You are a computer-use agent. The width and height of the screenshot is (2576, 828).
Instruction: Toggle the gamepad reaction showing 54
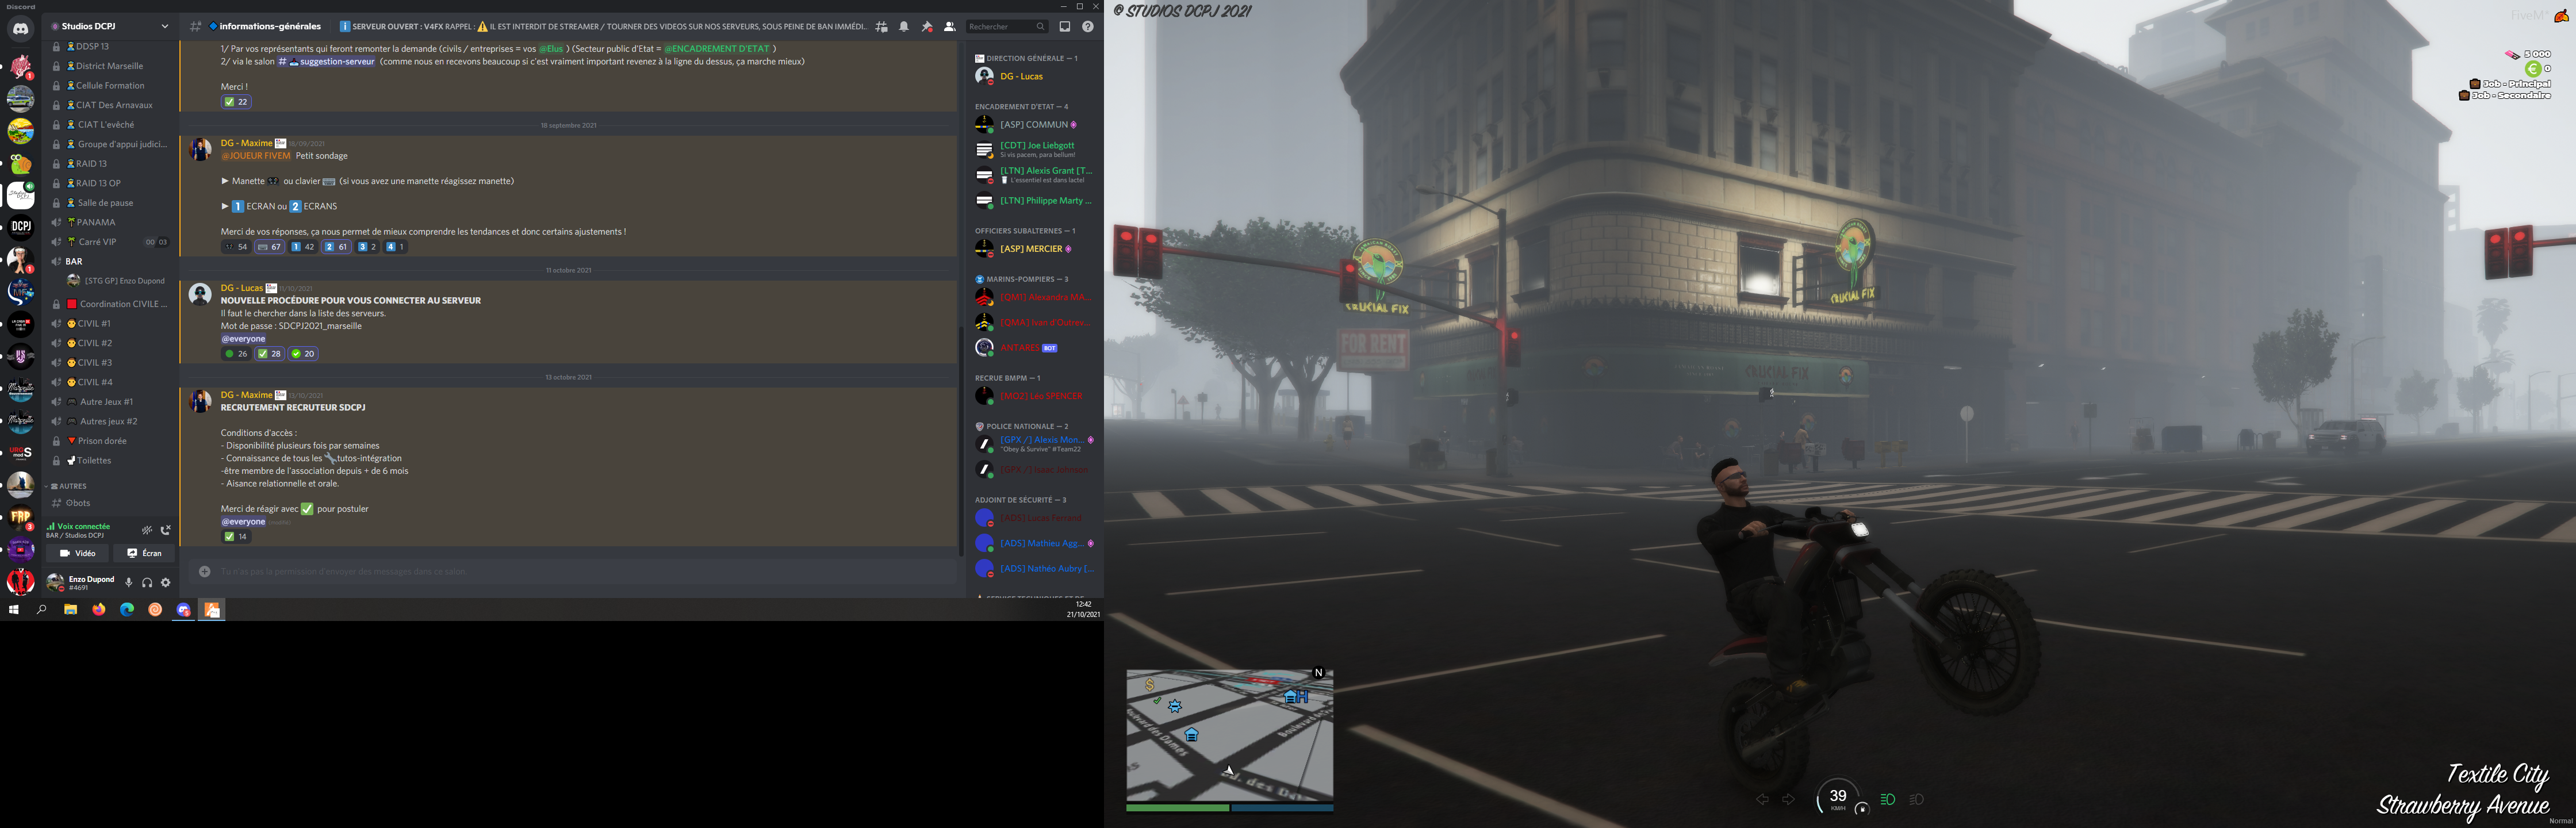(236, 247)
